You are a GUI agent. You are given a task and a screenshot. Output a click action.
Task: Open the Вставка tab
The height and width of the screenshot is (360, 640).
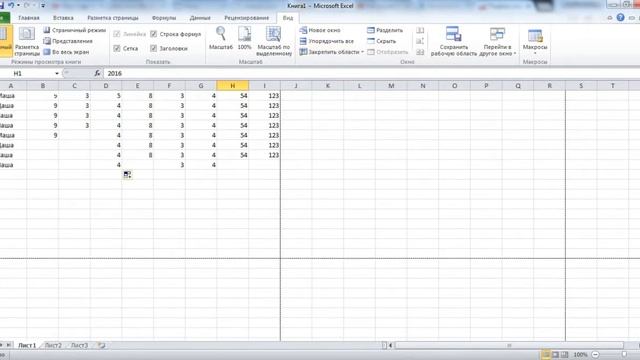pos(63,18)
